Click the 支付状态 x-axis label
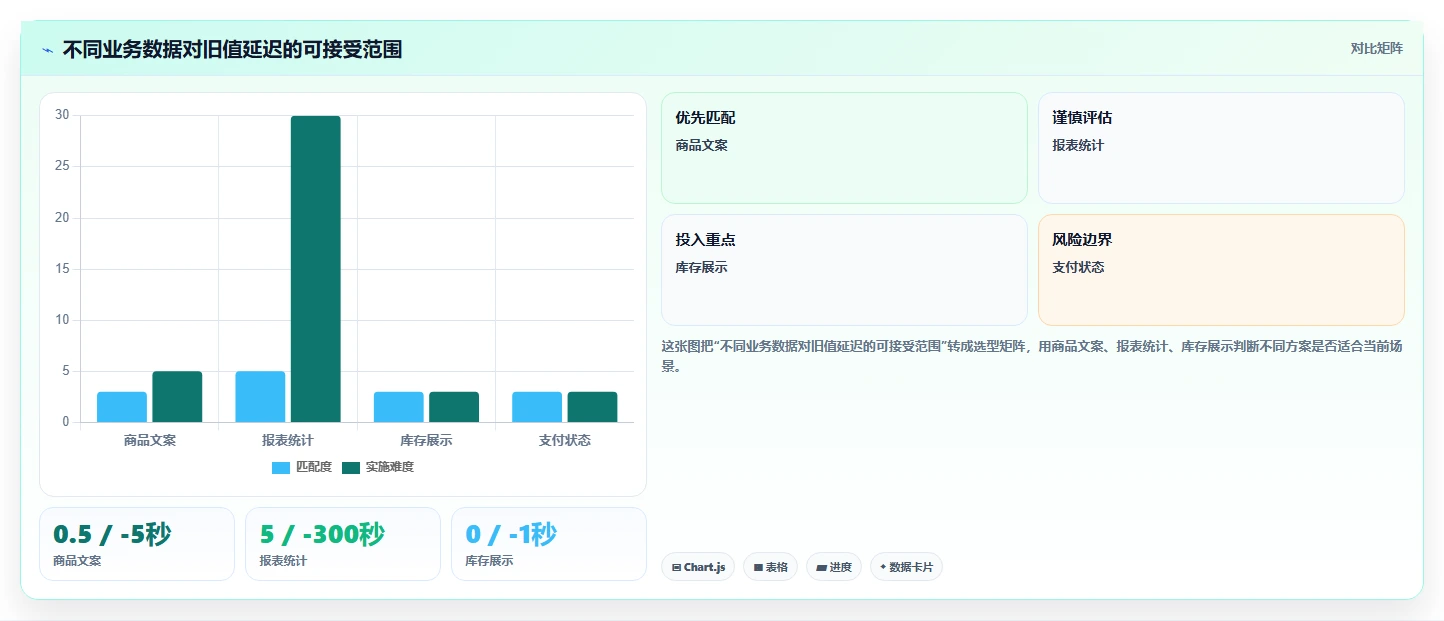The height and width of the screenshot is (621, 1444). (x=565, y=440)
